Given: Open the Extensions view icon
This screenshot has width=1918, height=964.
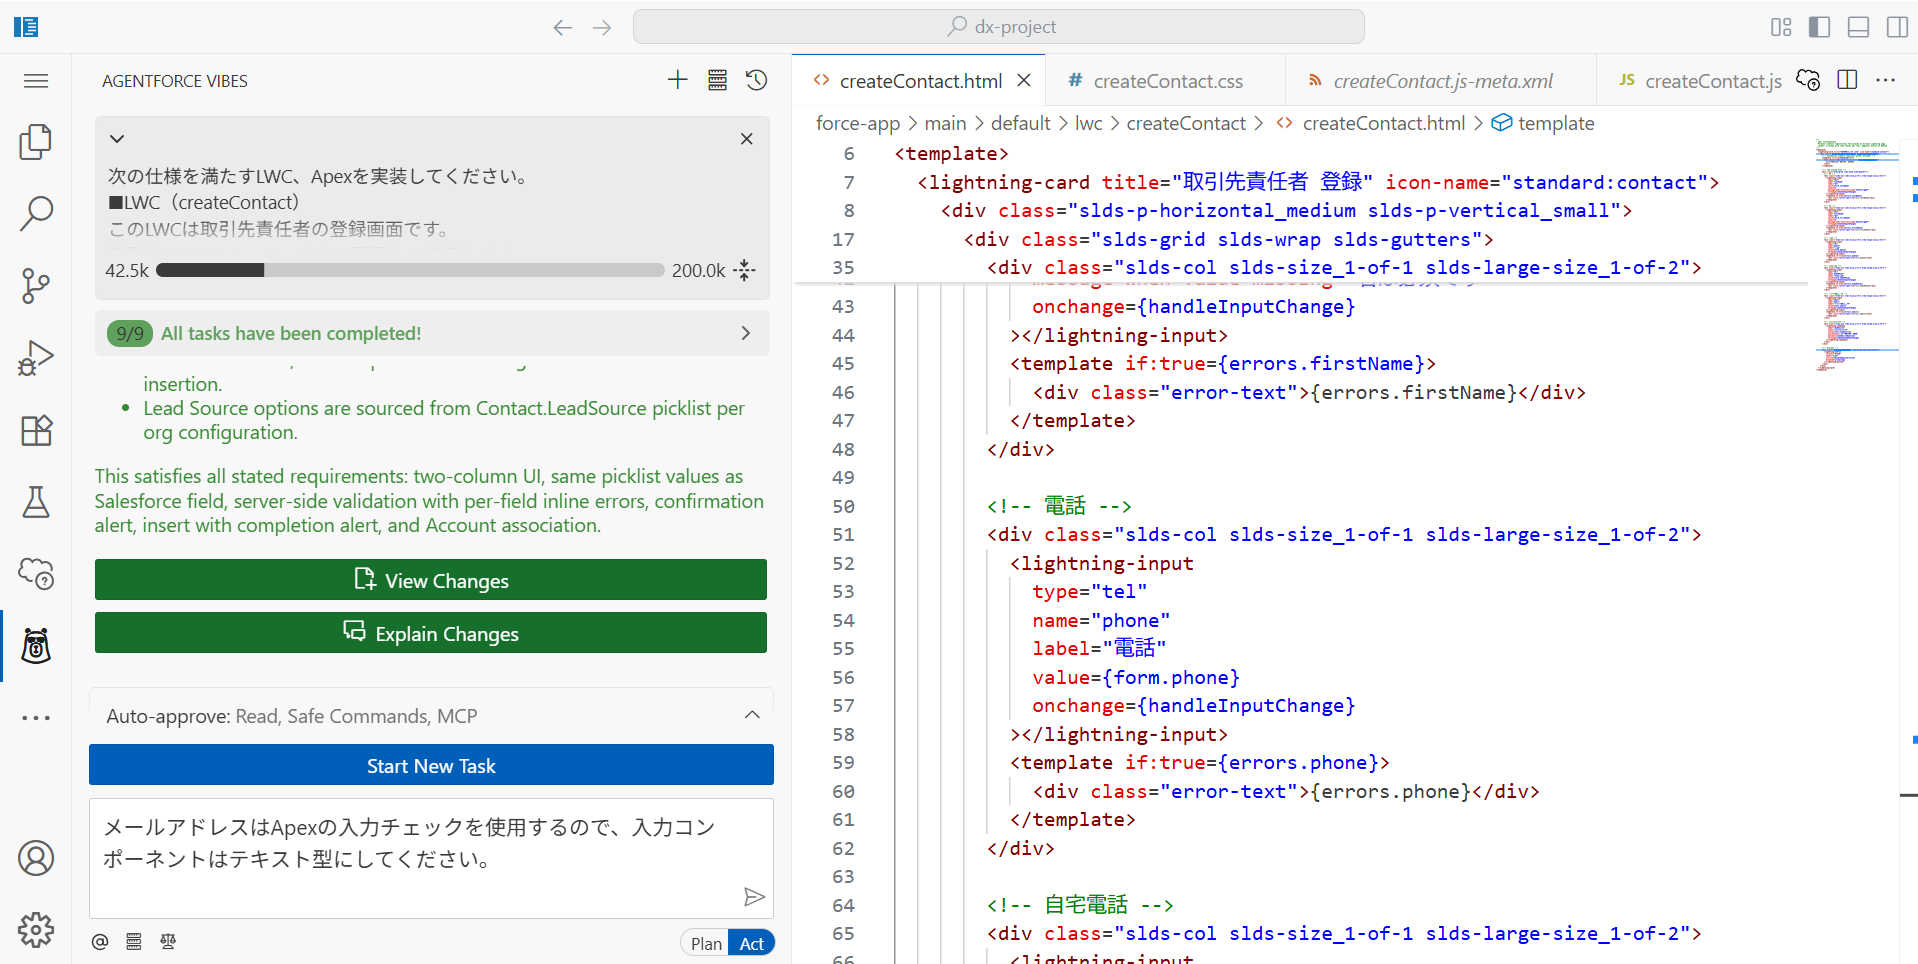Looking at the screenshot, I should (36, 431).
